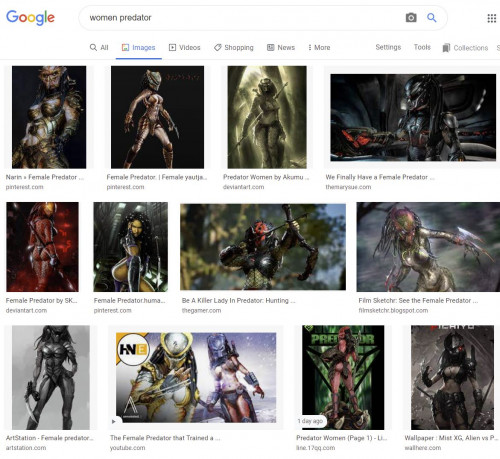Open the 'Female Predator. | Female yautja' image

pyautogui.click(x=157, y=117)
